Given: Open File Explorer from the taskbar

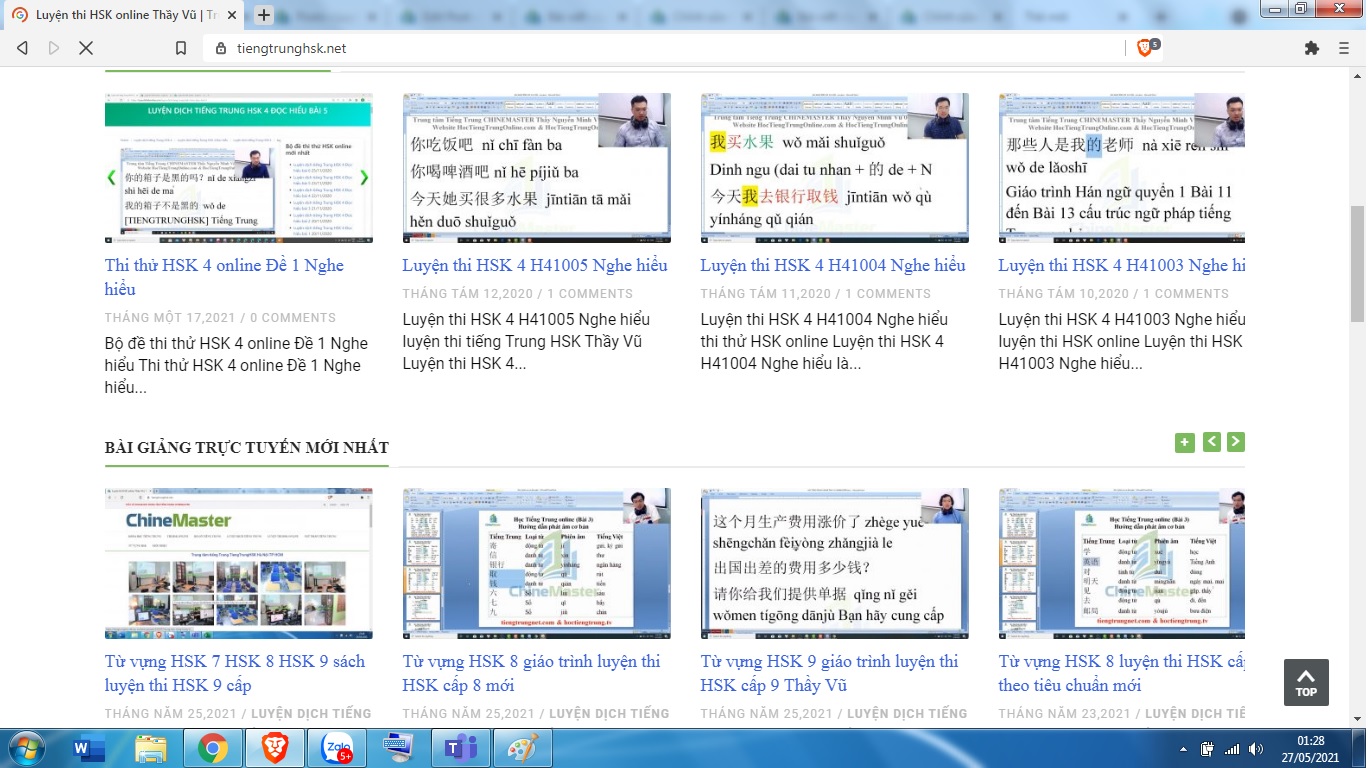Looking at the screenshot, I should pos(151,748).
